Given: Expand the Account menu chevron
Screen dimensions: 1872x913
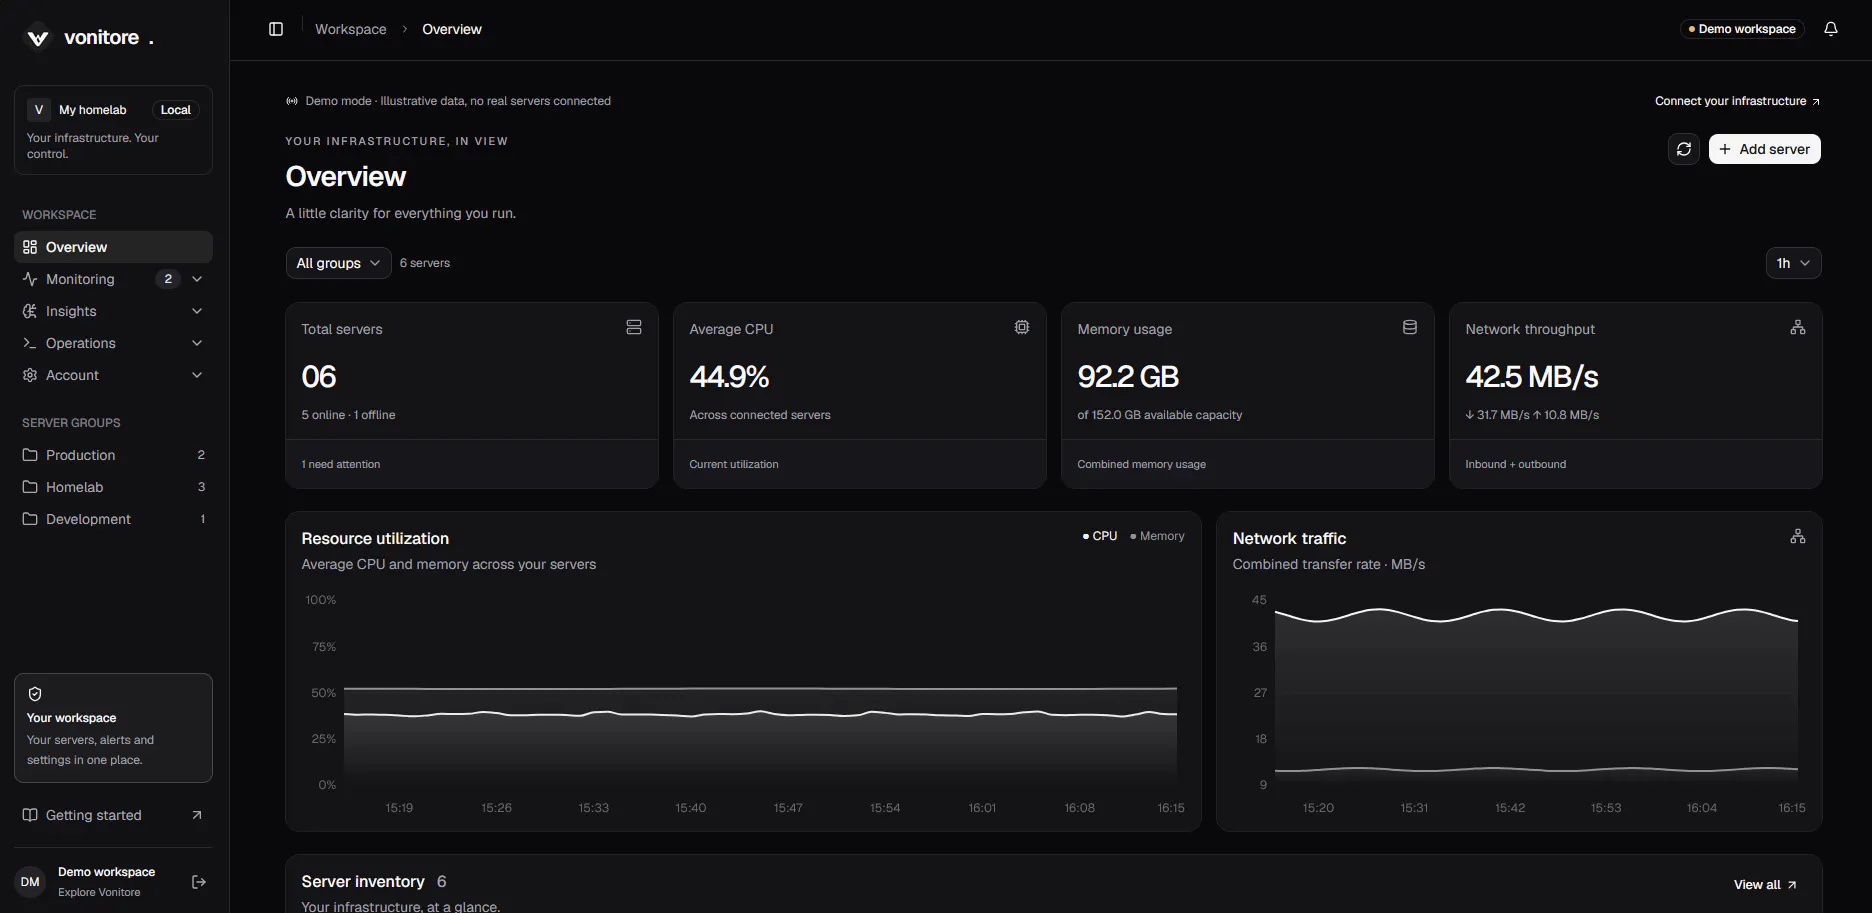Looking at the screenshot, I should [197, 375].
